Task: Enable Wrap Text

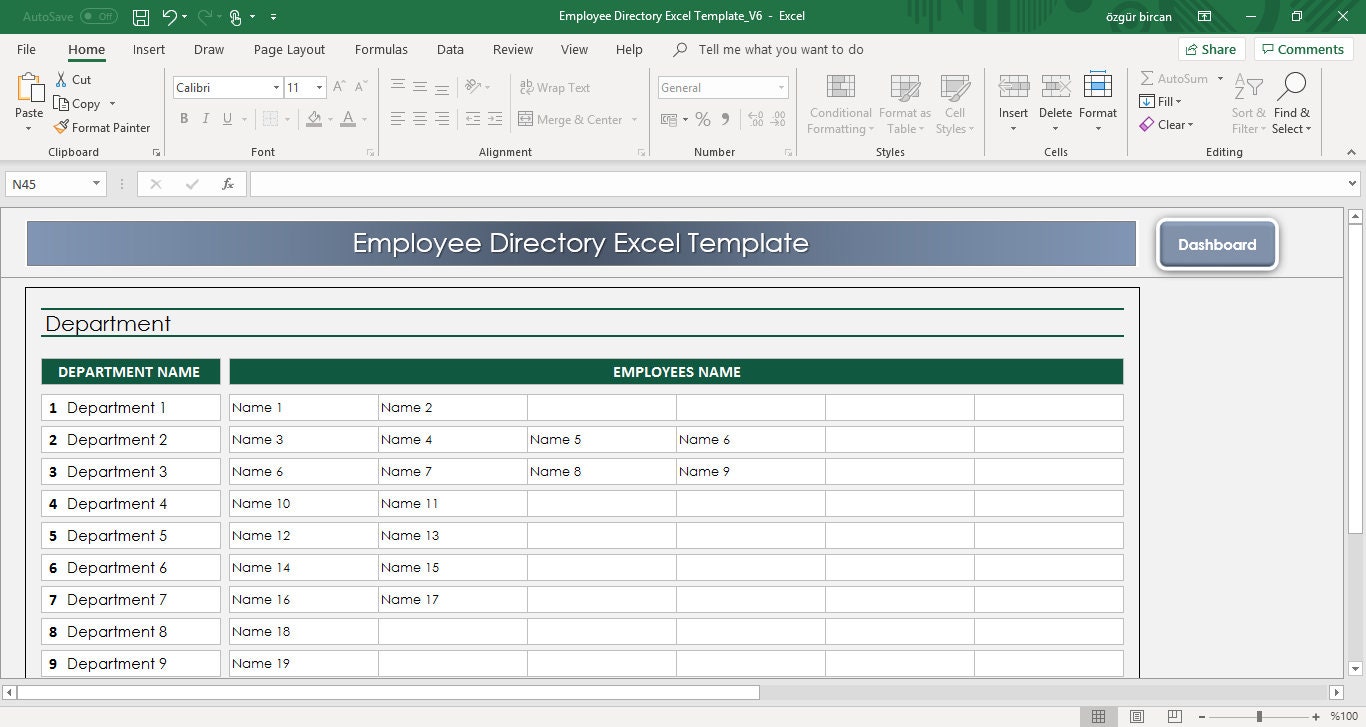Action: coord(554,87)
